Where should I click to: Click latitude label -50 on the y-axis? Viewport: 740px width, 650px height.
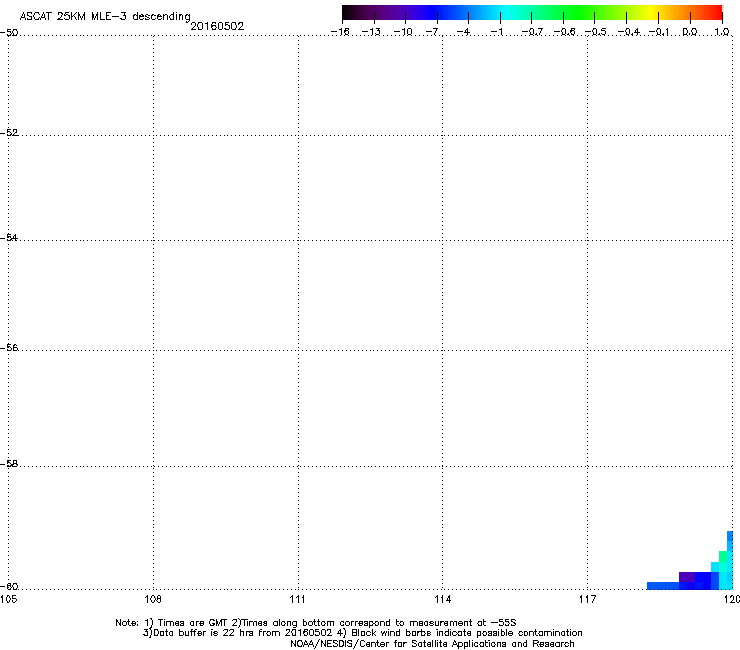point(9,33)
